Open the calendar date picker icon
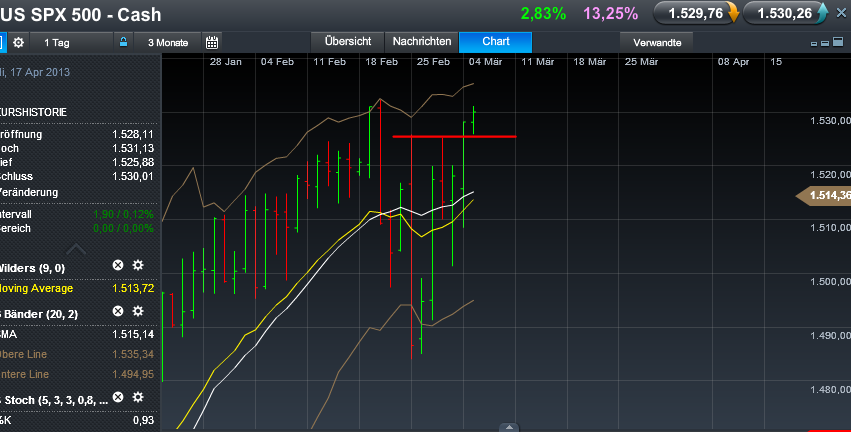The image size is (851, 432). tap(212, 42)
